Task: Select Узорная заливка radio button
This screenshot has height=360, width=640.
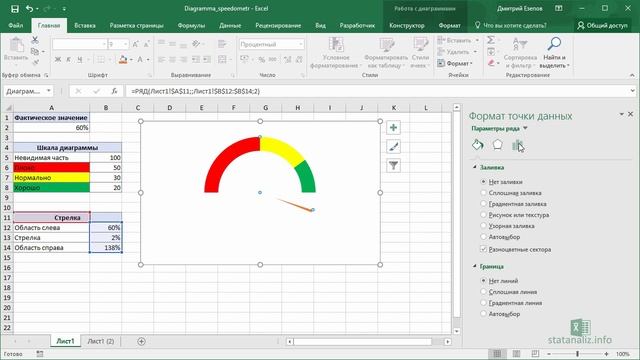Action: coord(483,226)
